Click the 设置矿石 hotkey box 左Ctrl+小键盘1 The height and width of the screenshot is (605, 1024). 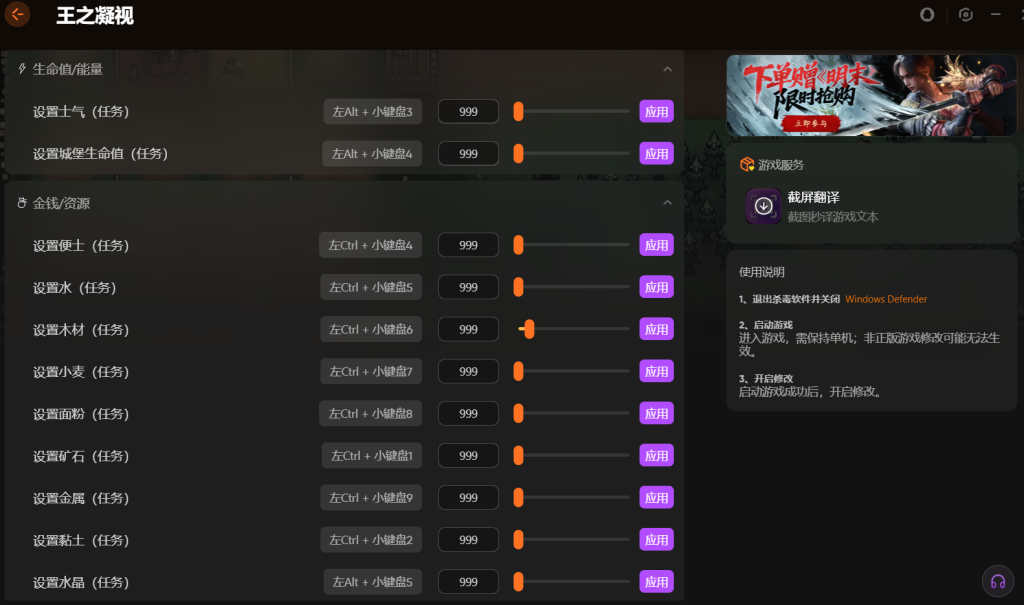[372, 455]
